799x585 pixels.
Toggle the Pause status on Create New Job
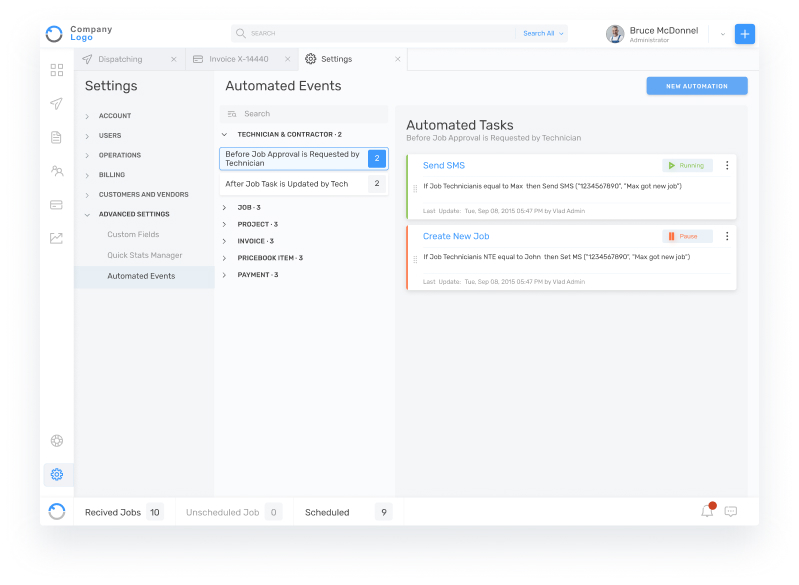coord(687,236)
